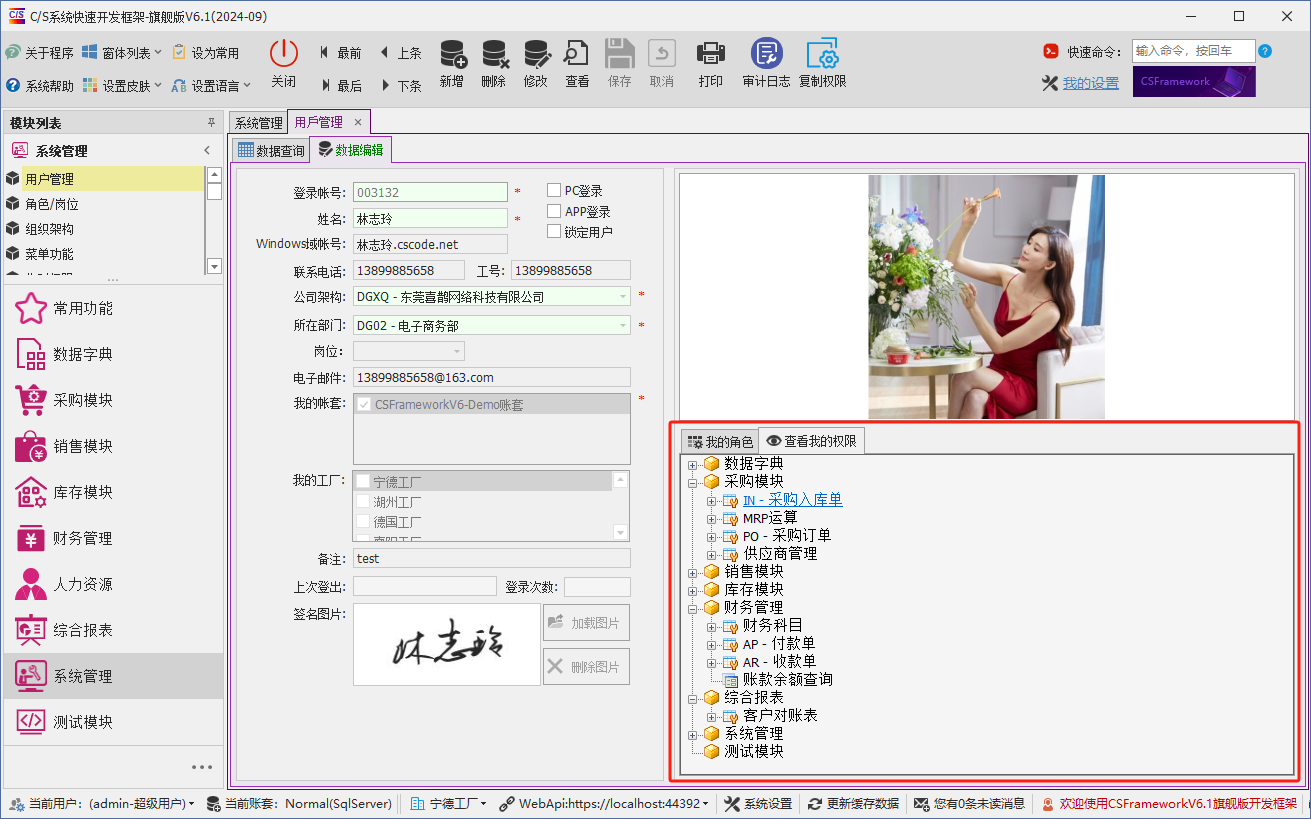Open 设置皮肤 dropdown menu
The width and height of the screenshot is (1311, 819).
121,86
